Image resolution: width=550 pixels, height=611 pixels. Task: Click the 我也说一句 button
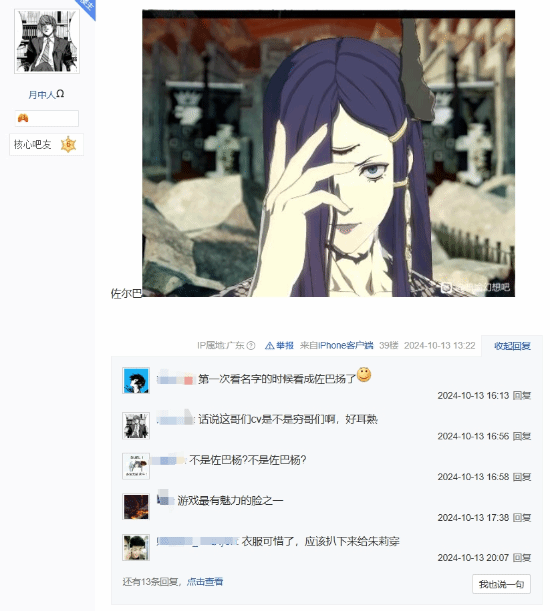pyautogui.click(x=501, y=584)
